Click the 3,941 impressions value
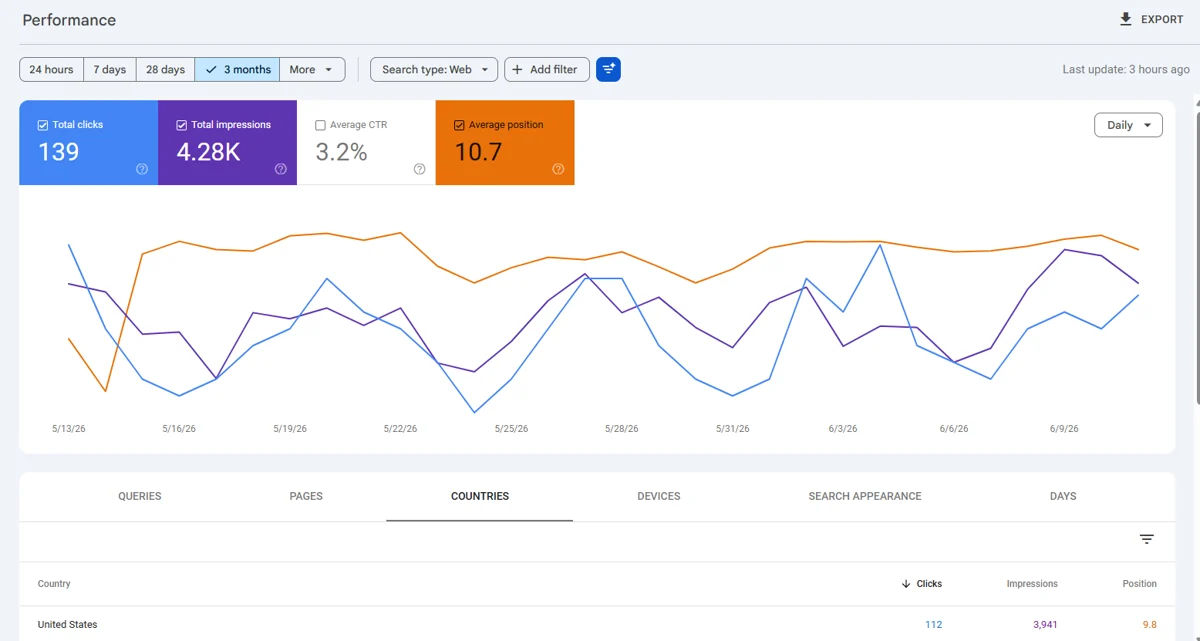Viewport: 1200px width, 641px height. point(1044,624)
